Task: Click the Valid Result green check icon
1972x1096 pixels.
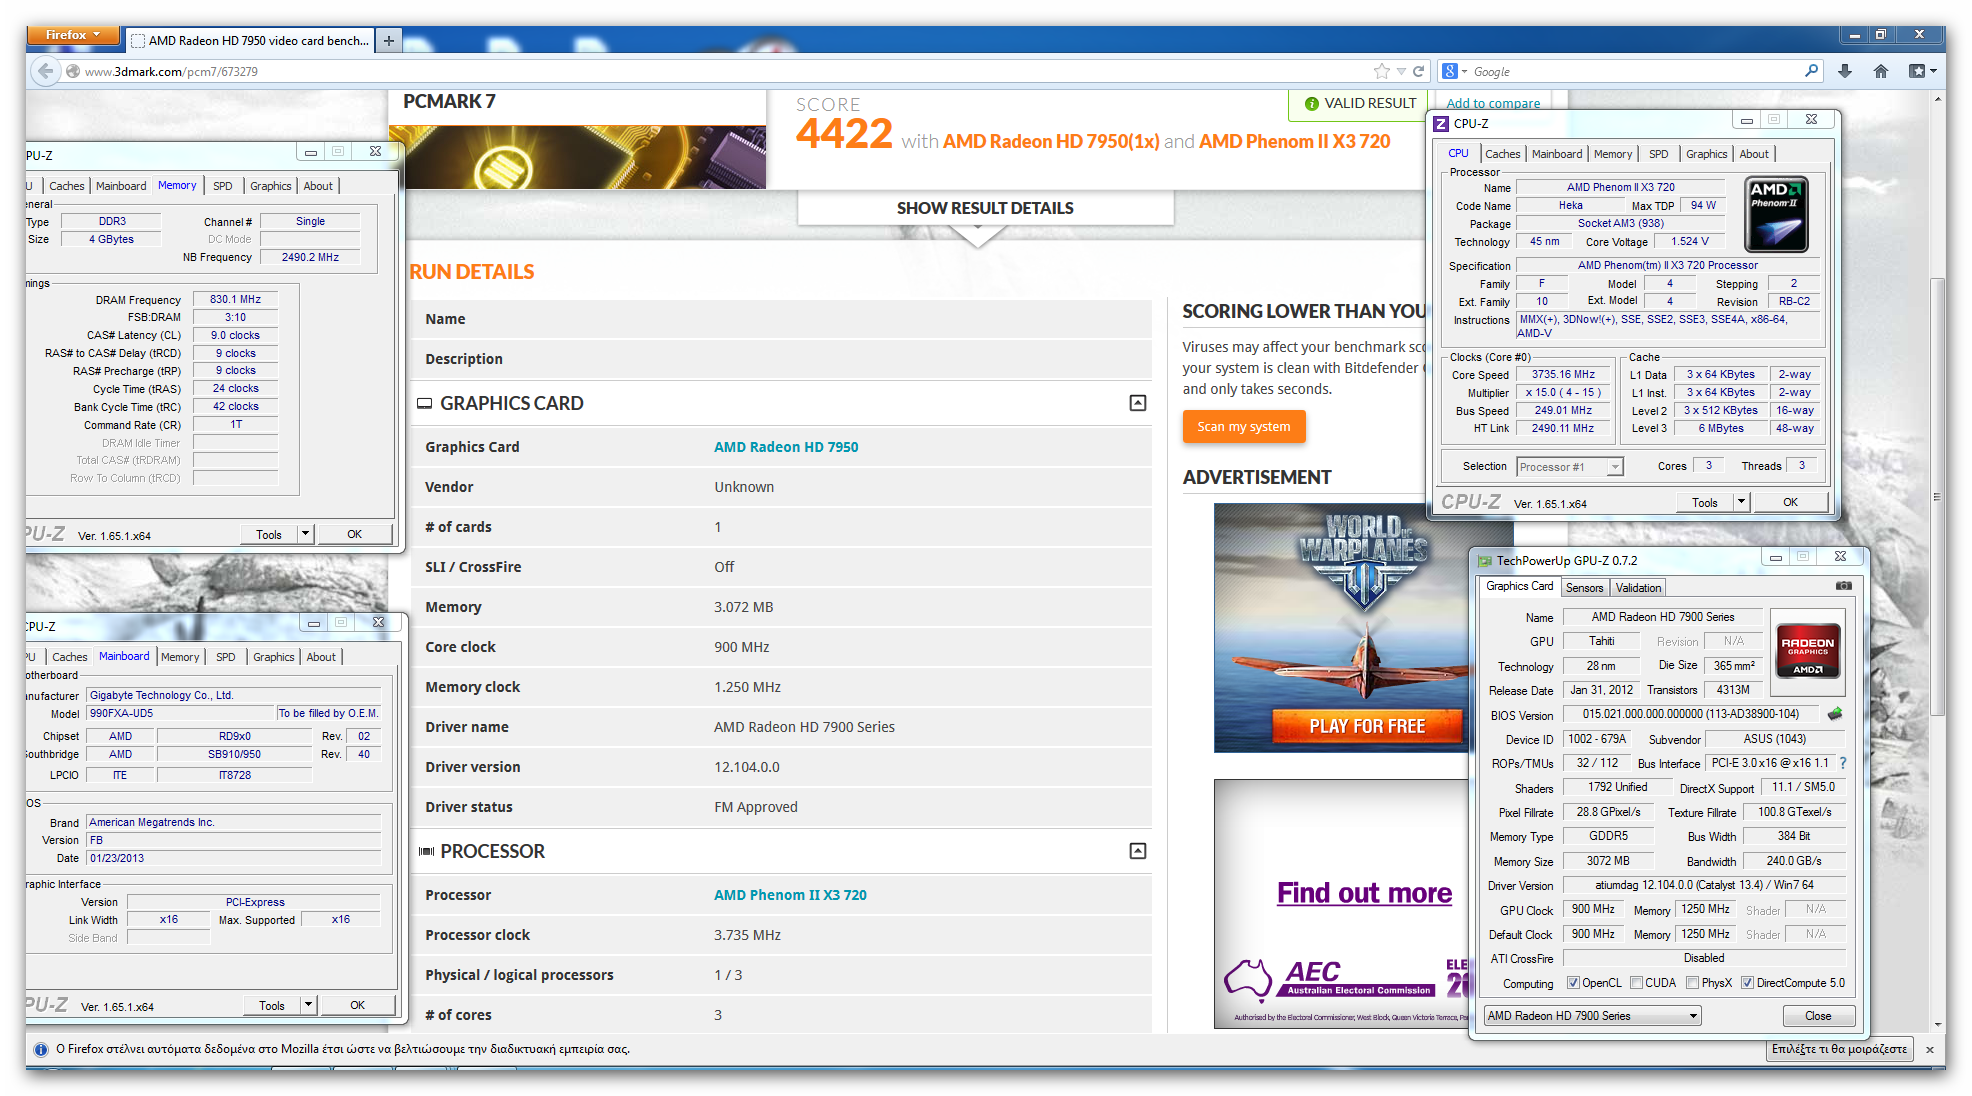Action: [x=1311, y=103]
